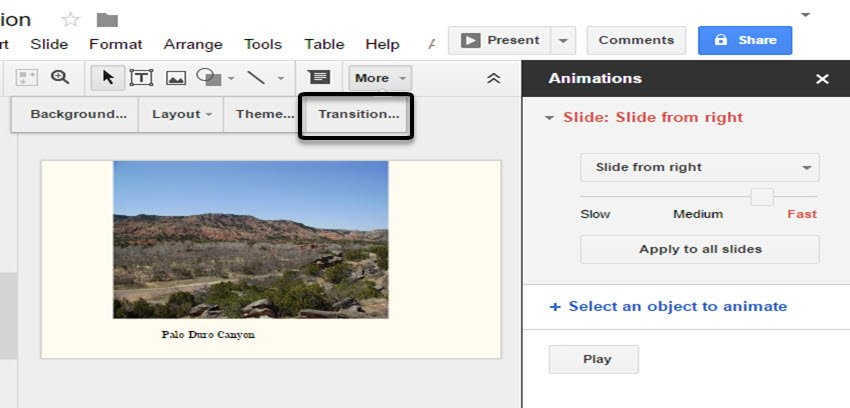Open the Layout dropdown

(x=181, y=114)
